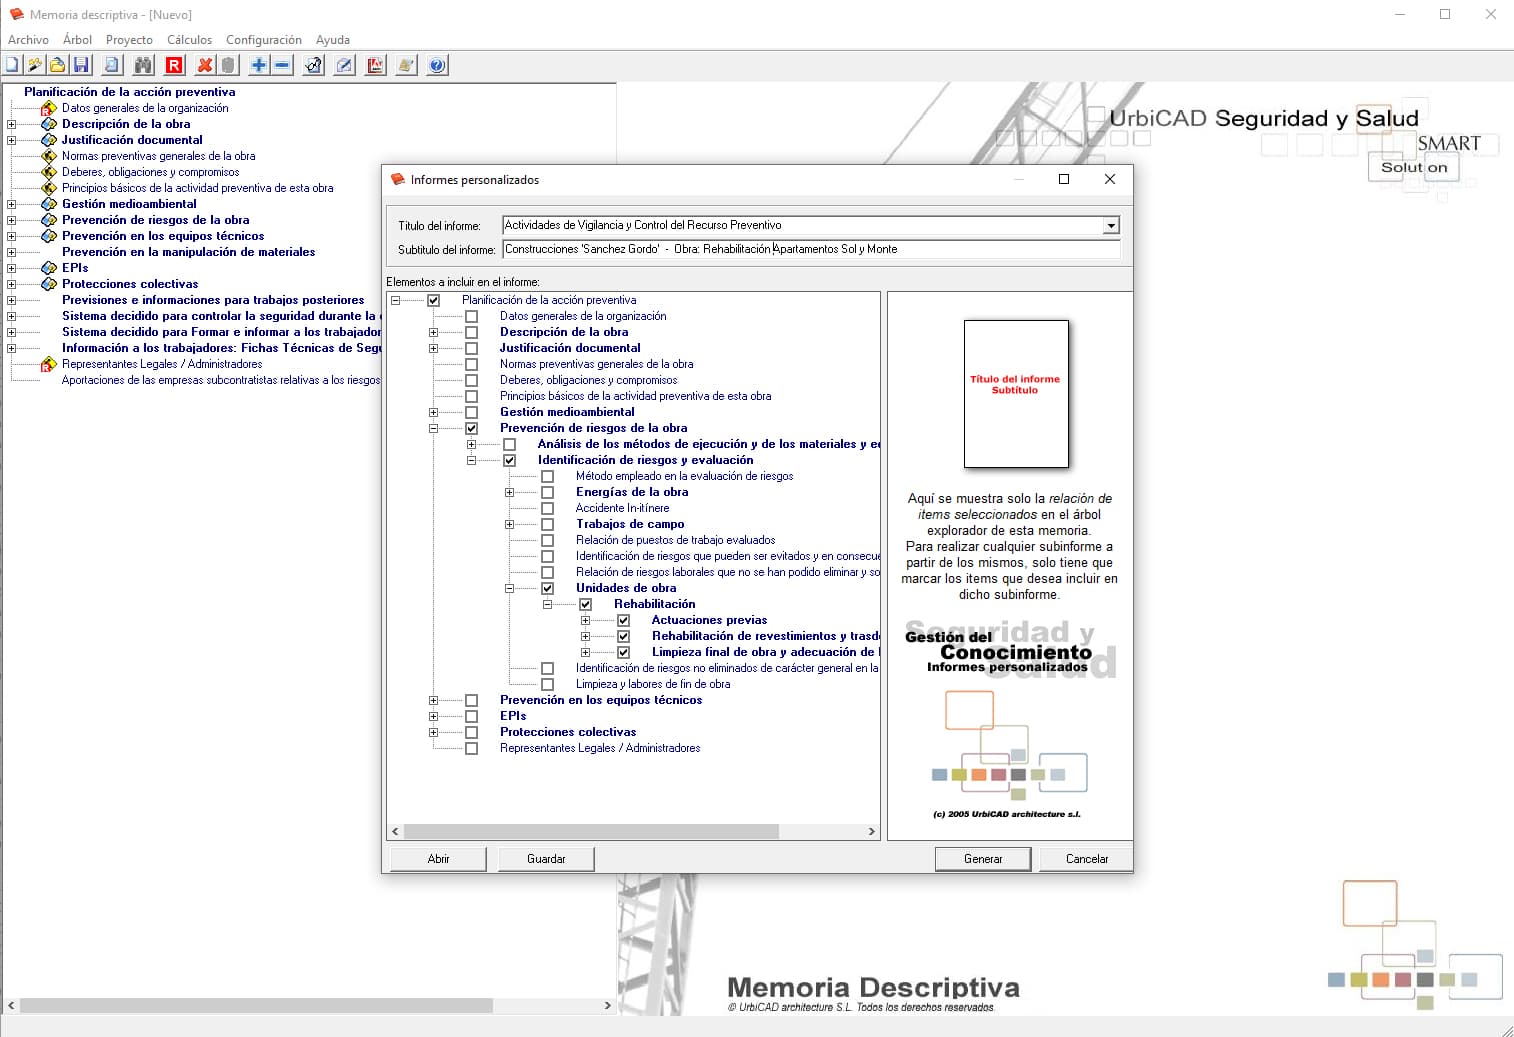Open the Árbol menu
The height and width of the screenshot is (1037, 1514).
(x=77, y=40)
